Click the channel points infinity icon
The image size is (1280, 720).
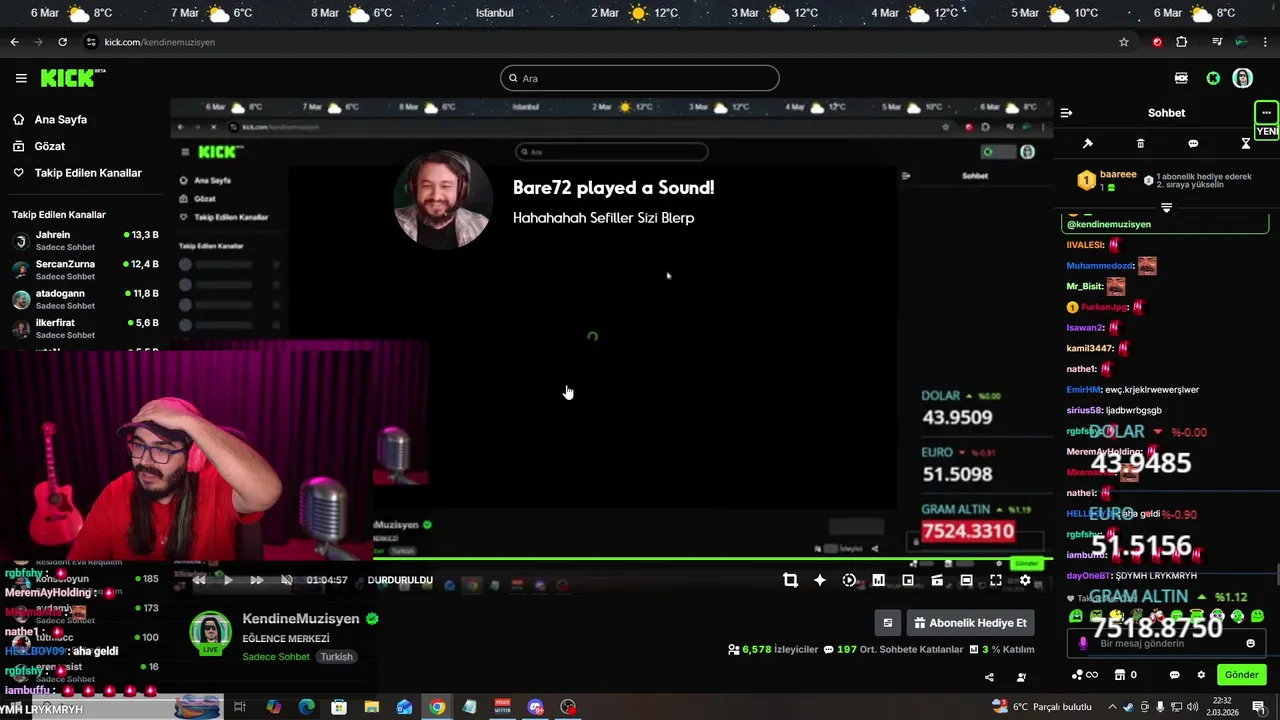click(1085, 675)
